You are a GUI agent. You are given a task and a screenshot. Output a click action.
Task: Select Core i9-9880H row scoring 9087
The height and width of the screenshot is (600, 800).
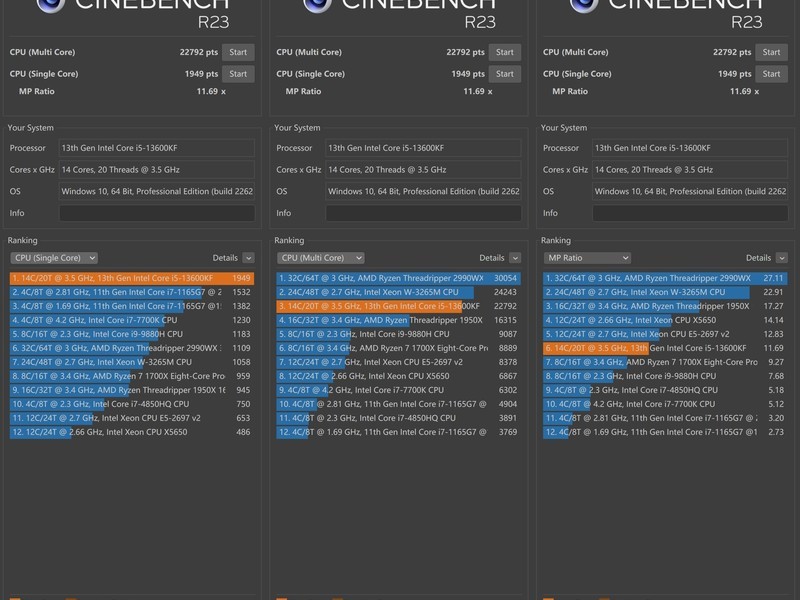click(398, 334)
